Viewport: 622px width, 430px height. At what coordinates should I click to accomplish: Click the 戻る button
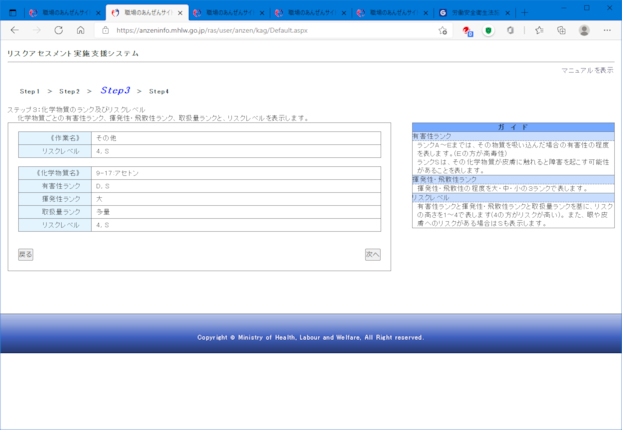coord(25,254)
